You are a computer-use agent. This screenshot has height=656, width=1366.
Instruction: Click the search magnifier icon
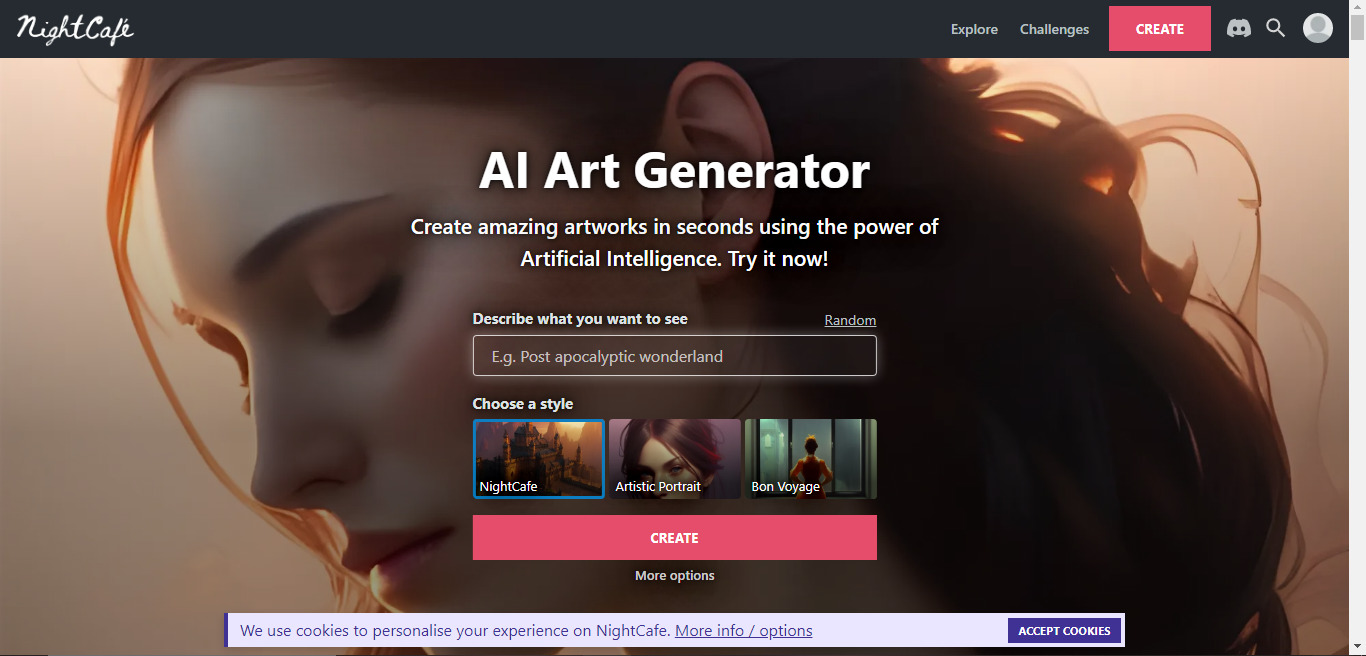[1275, 28]
